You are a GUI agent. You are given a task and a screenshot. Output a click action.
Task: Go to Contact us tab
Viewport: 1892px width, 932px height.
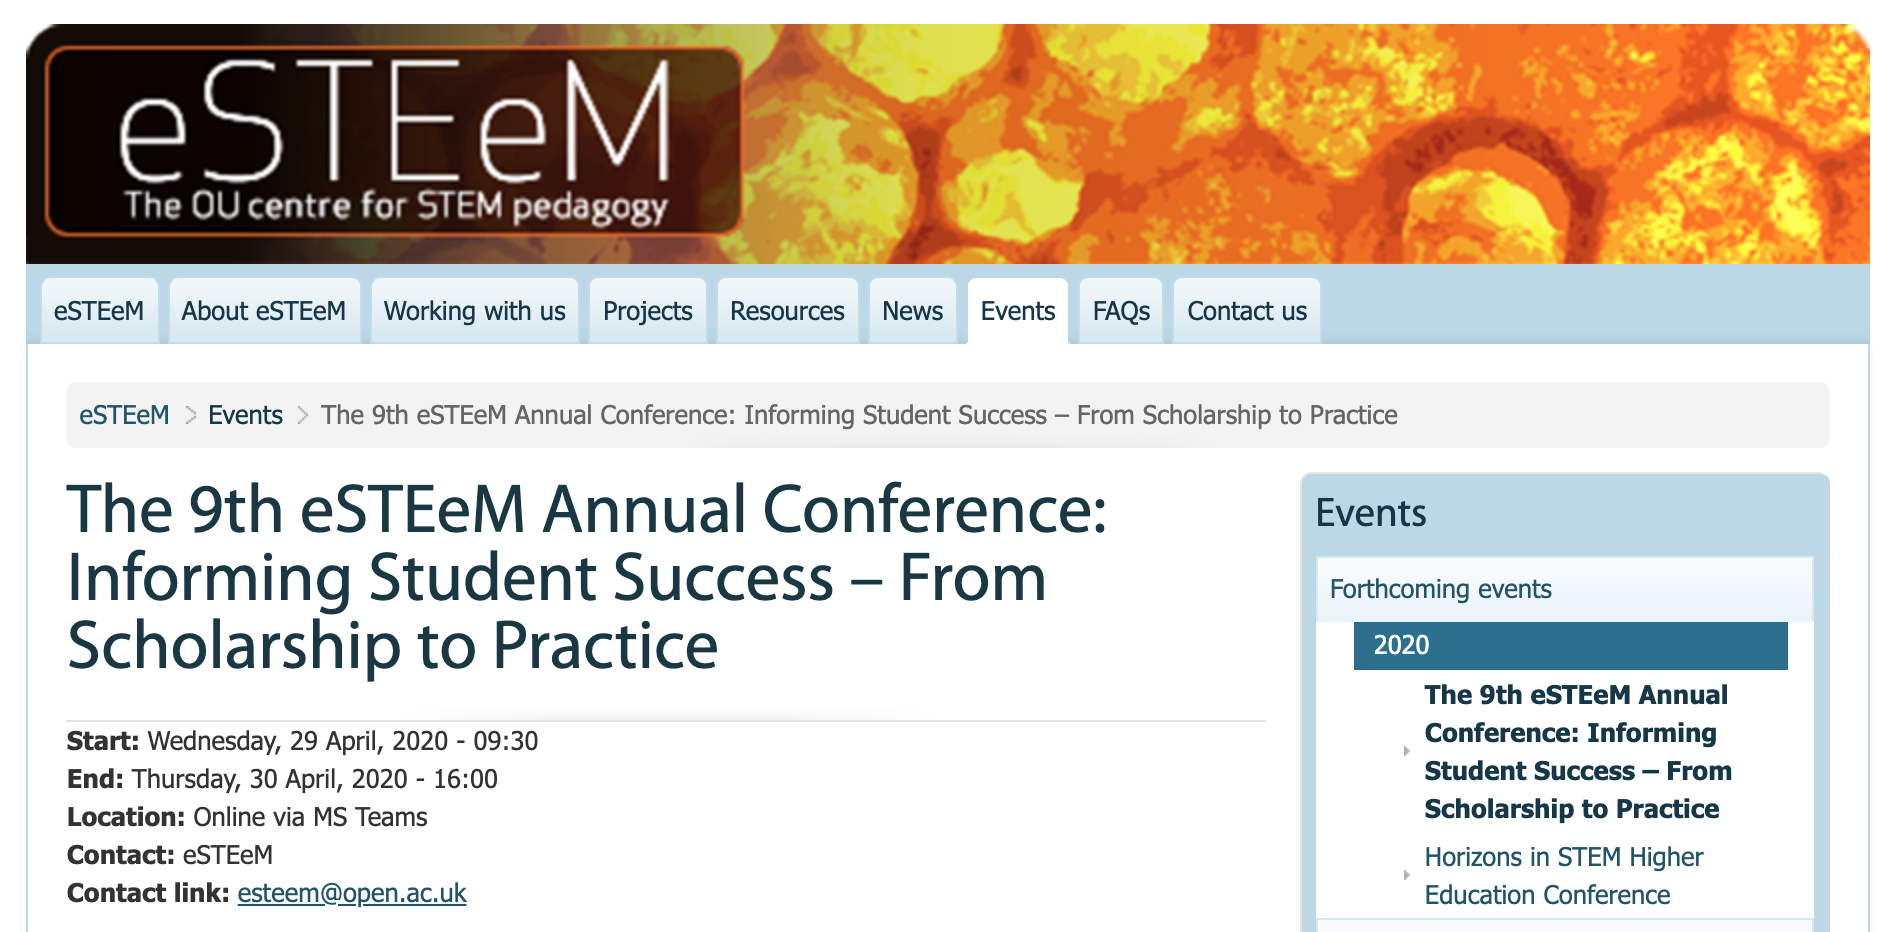1247,311
